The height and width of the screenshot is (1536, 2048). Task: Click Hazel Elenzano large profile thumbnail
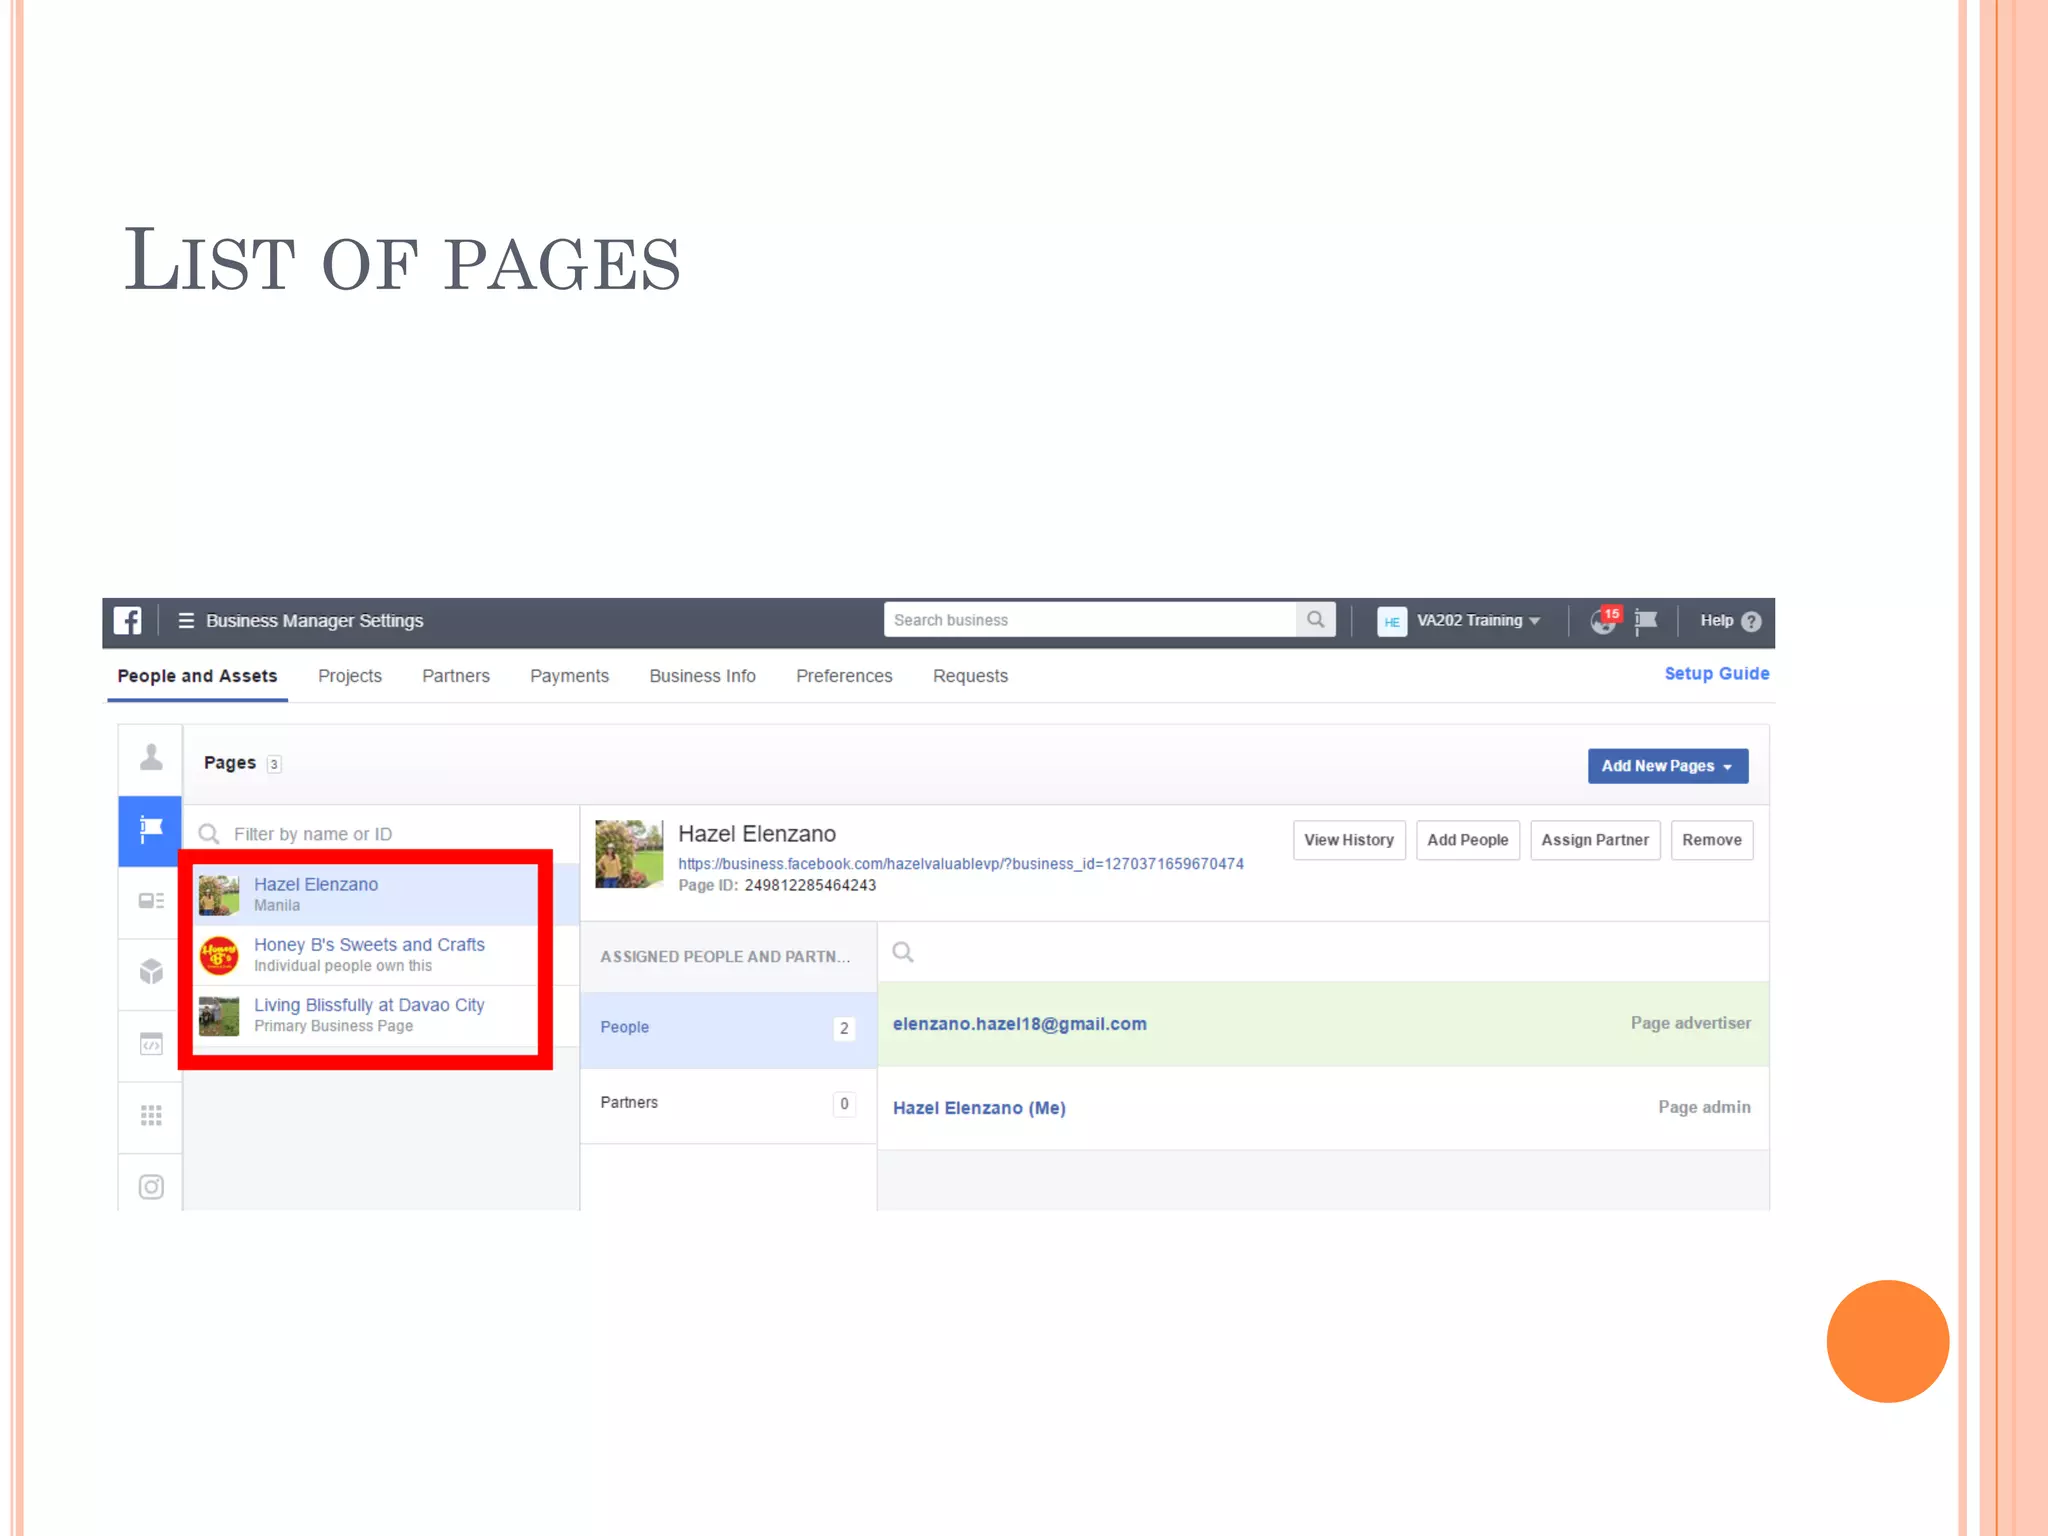629,854
